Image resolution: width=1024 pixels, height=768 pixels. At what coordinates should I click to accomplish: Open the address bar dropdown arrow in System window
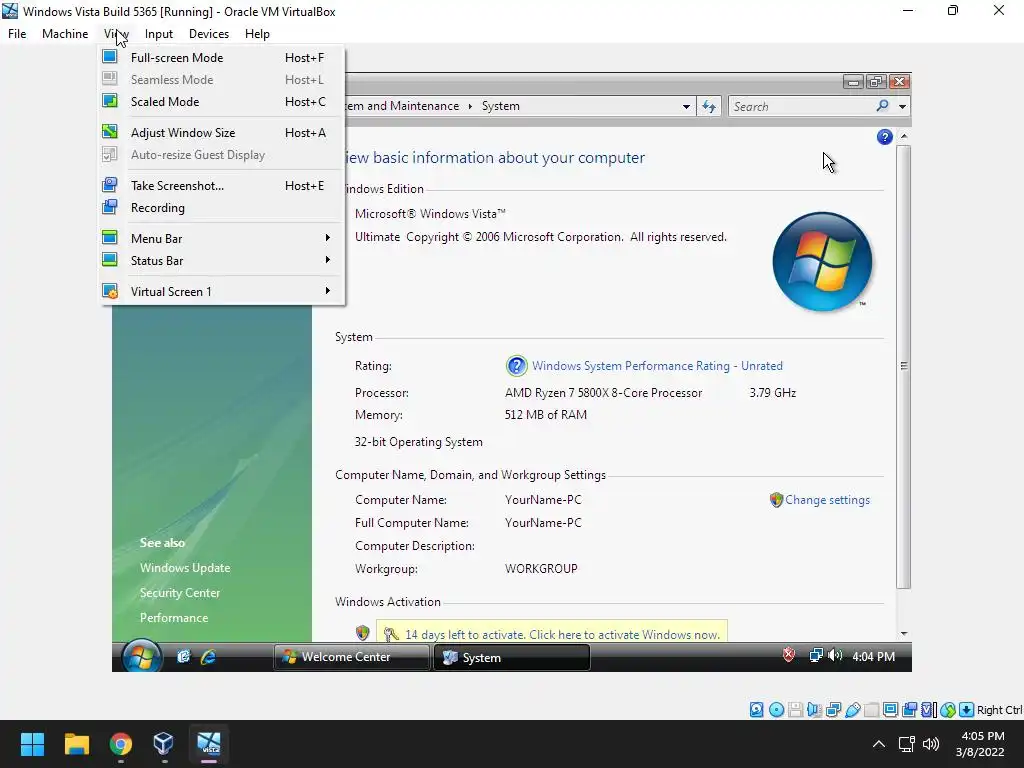coord(686,106)
